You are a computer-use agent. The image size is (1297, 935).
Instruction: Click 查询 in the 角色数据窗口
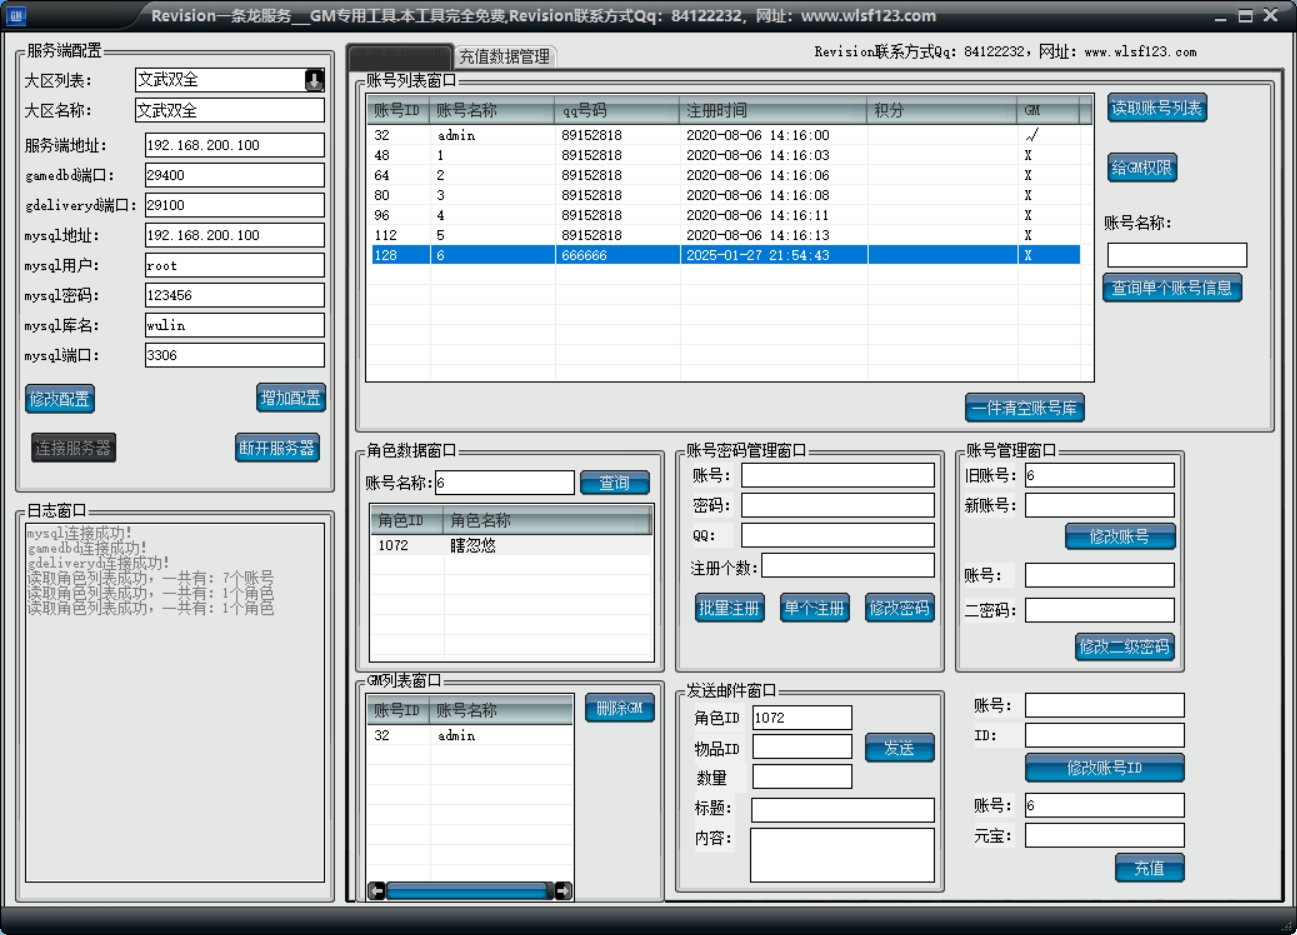[x=615, y=483]
